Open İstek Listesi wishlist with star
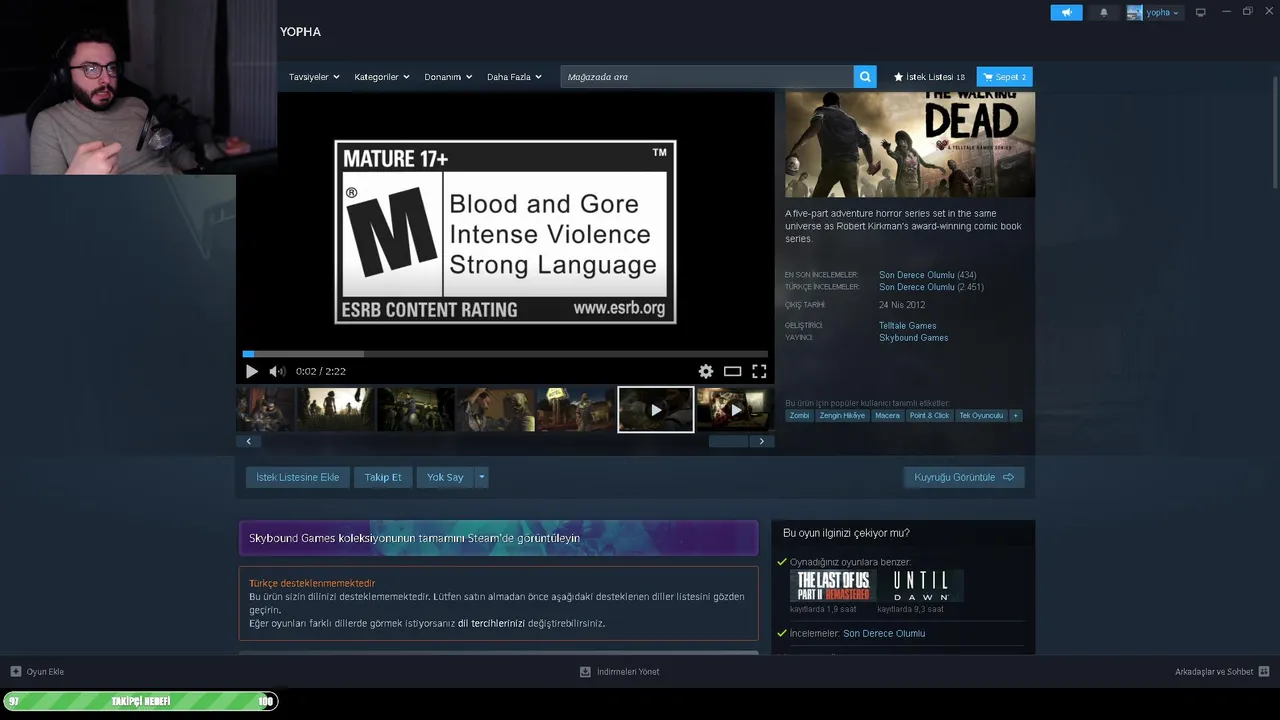Image resolution: width=1280 pixels, height=720 pixels. click(x=929, y=77)
